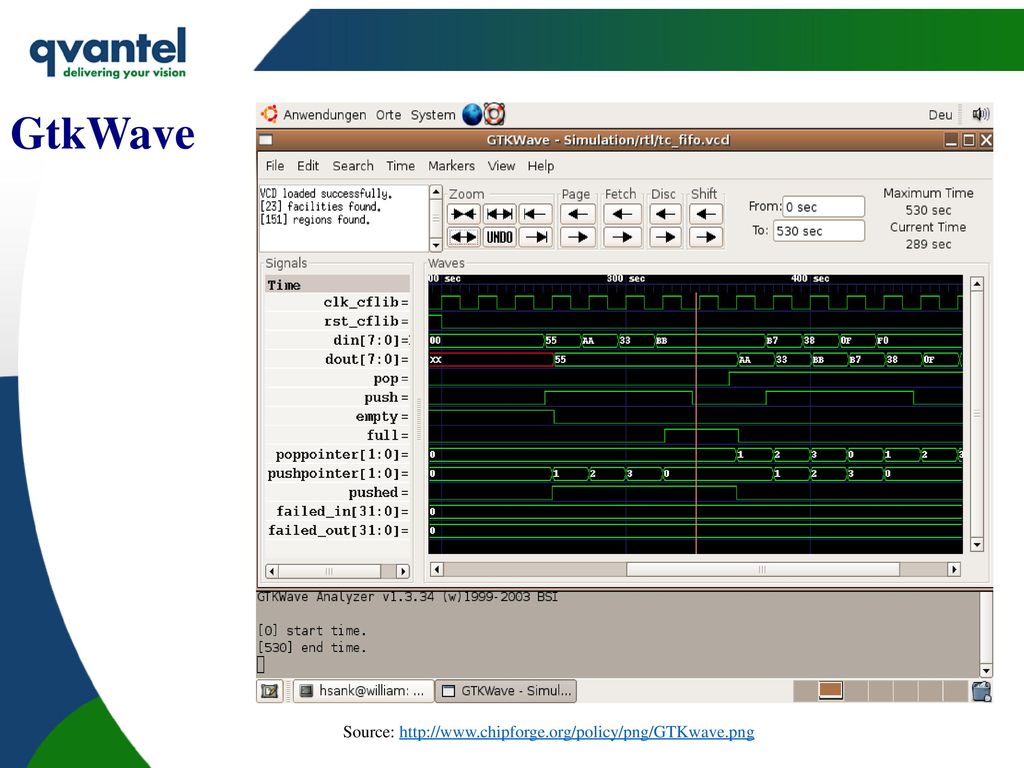Open the View menu
Image resolution: width=1024 pixels, height=768 pixels.
502,166
